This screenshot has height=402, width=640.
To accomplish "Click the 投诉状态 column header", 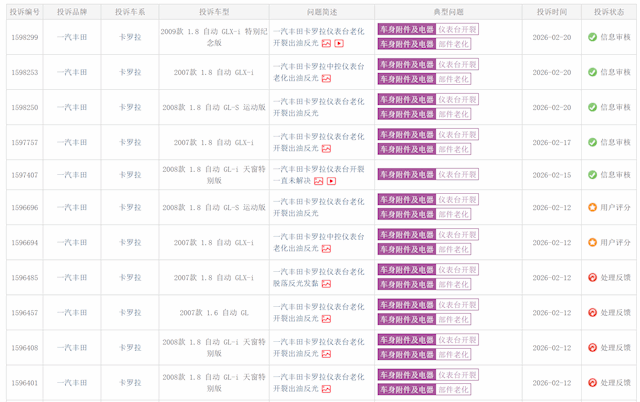I will tap(609, 11).
